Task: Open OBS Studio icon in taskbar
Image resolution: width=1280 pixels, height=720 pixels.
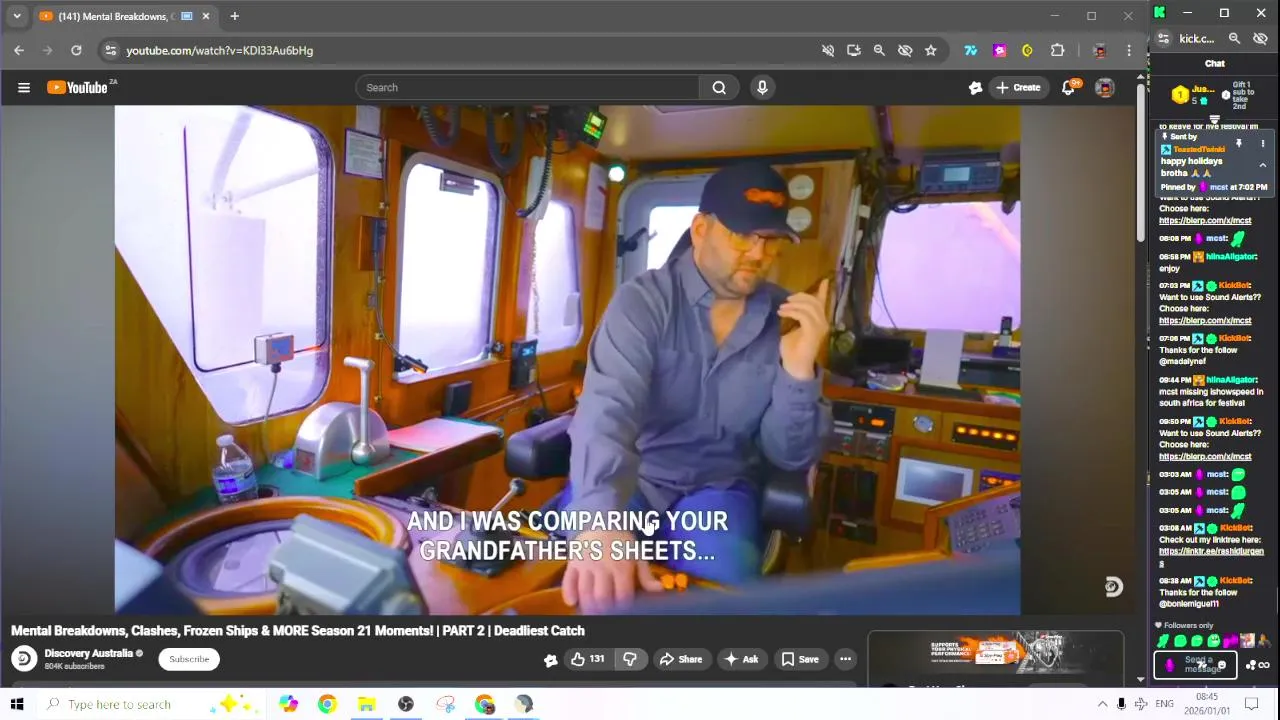Action: (x=406, y=704)
